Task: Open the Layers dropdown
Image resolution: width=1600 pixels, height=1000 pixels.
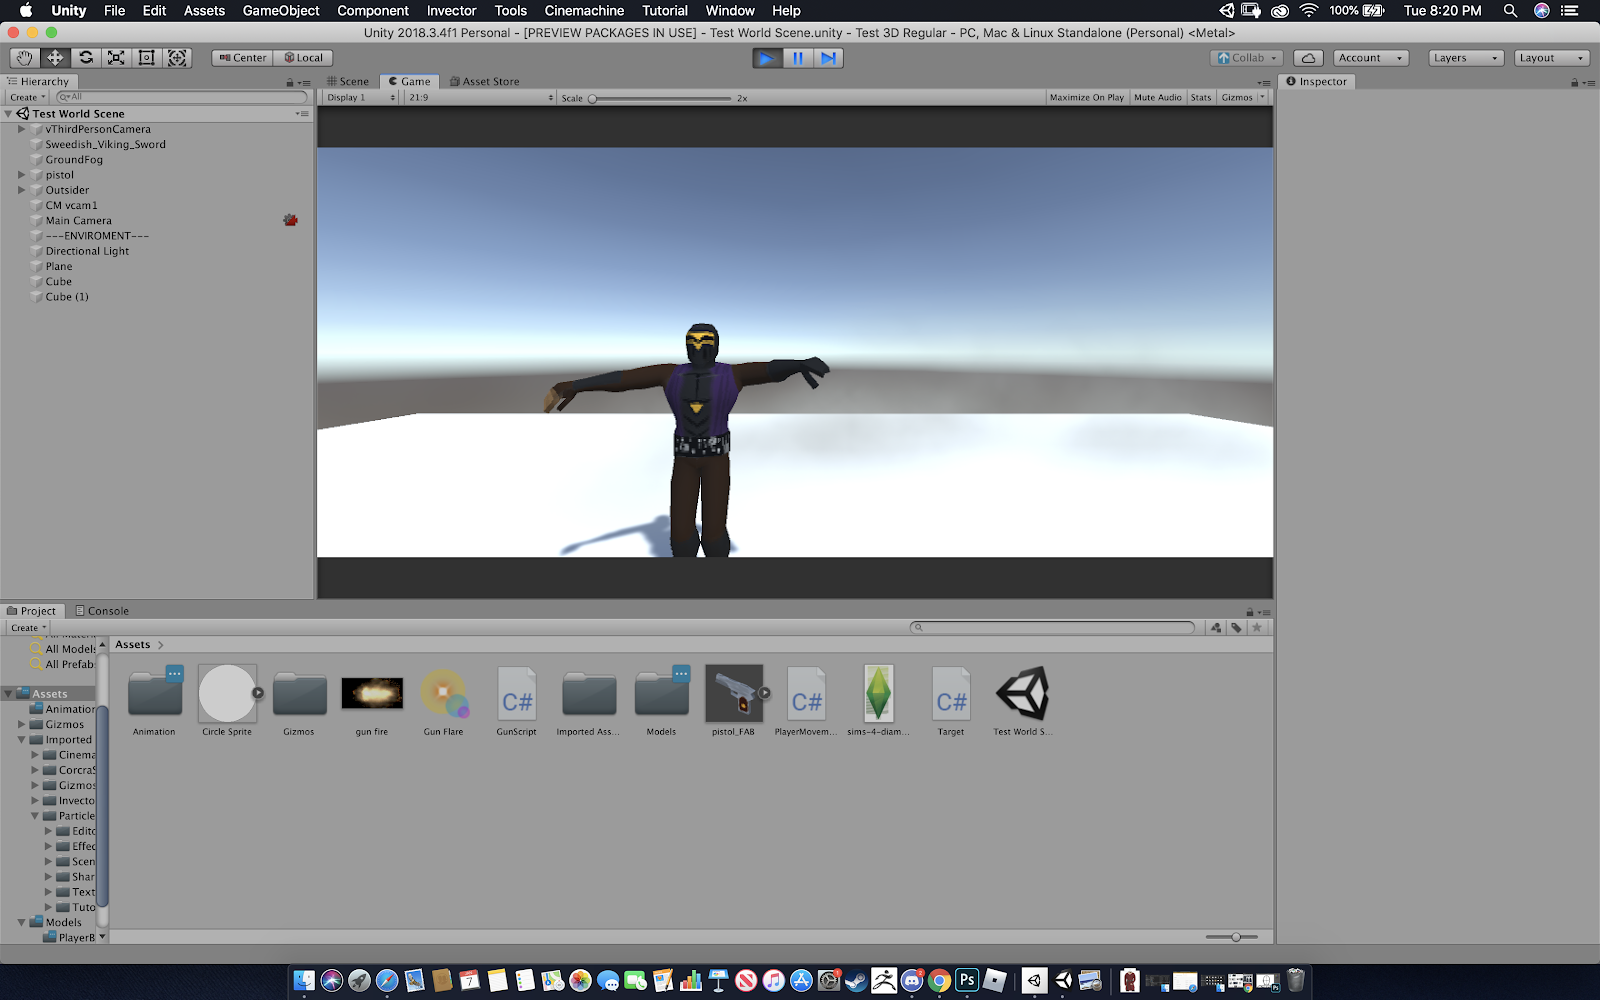Action: click(1466, 58)
